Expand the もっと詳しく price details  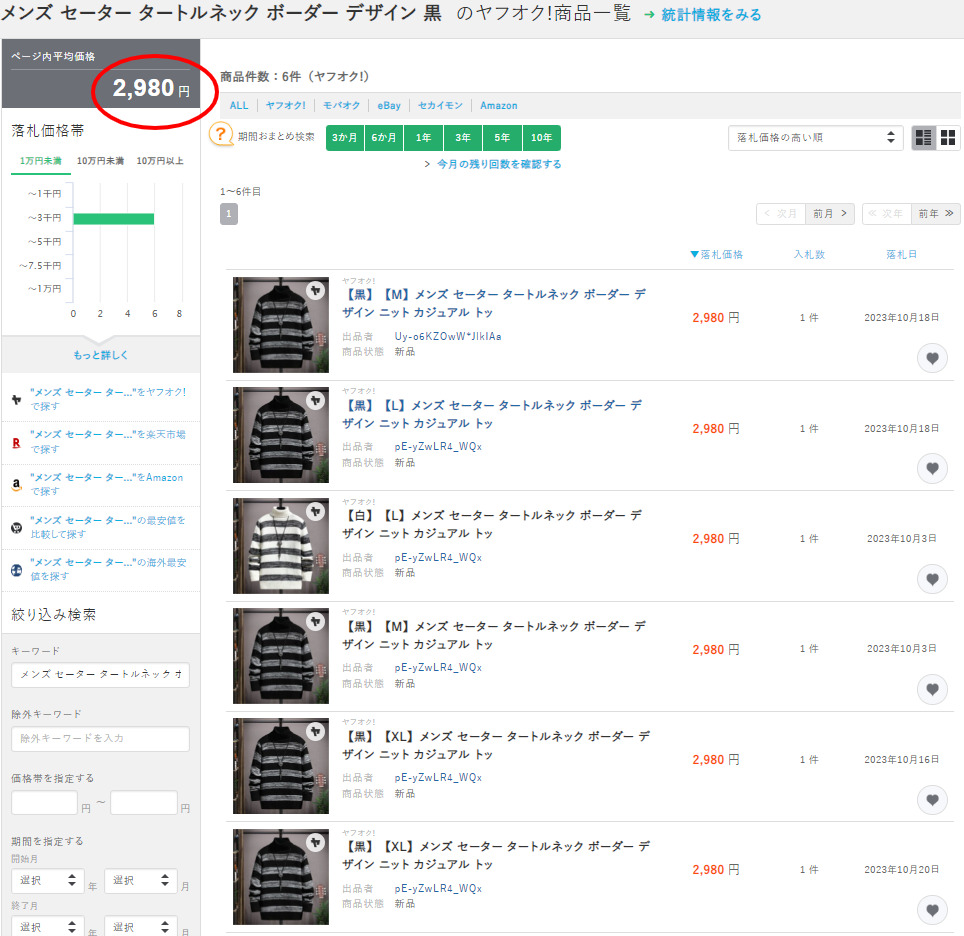pos(100,355)
